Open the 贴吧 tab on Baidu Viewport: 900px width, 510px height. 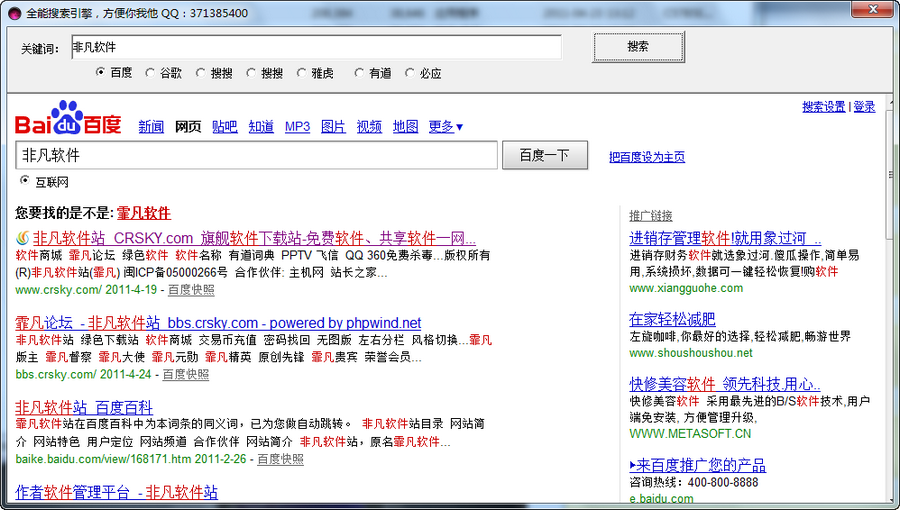[x=224, y=127]
